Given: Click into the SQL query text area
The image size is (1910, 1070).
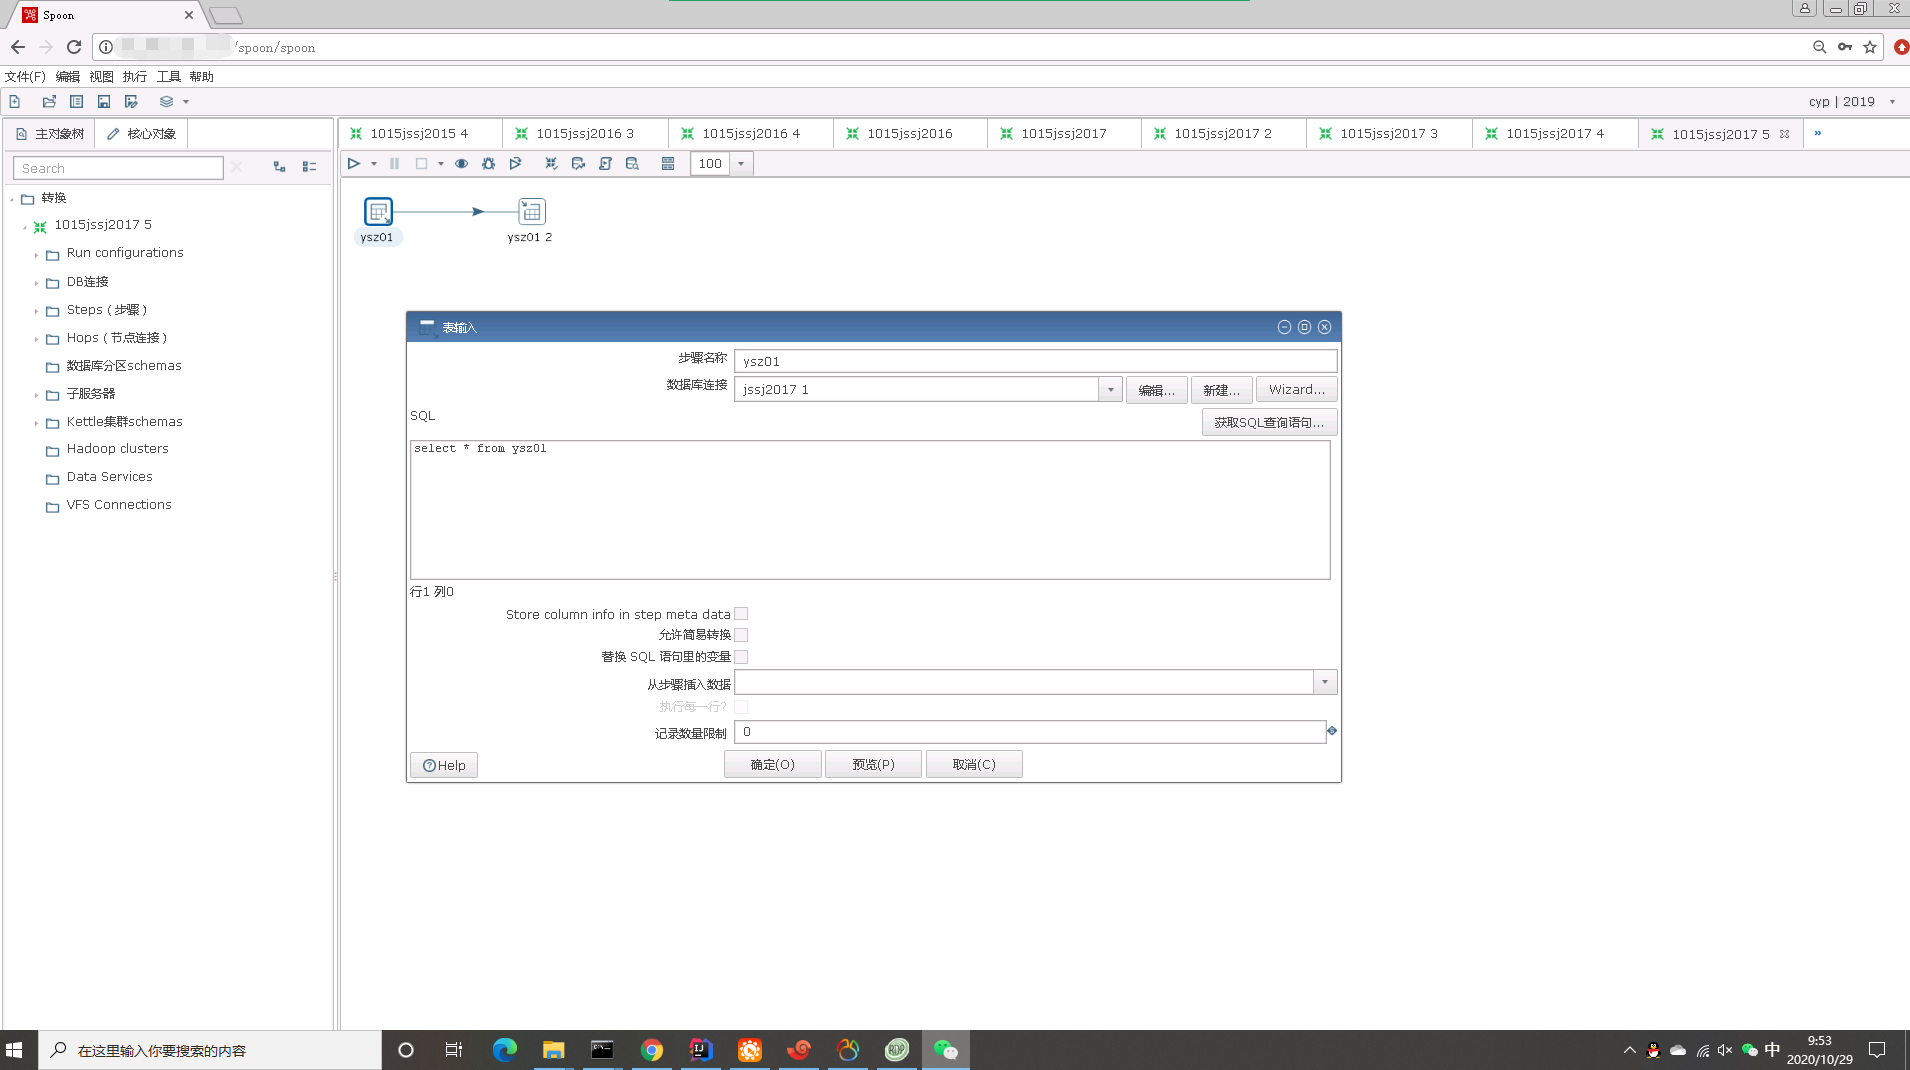Looking at the screenshot, I should click(x=870, y=510).
